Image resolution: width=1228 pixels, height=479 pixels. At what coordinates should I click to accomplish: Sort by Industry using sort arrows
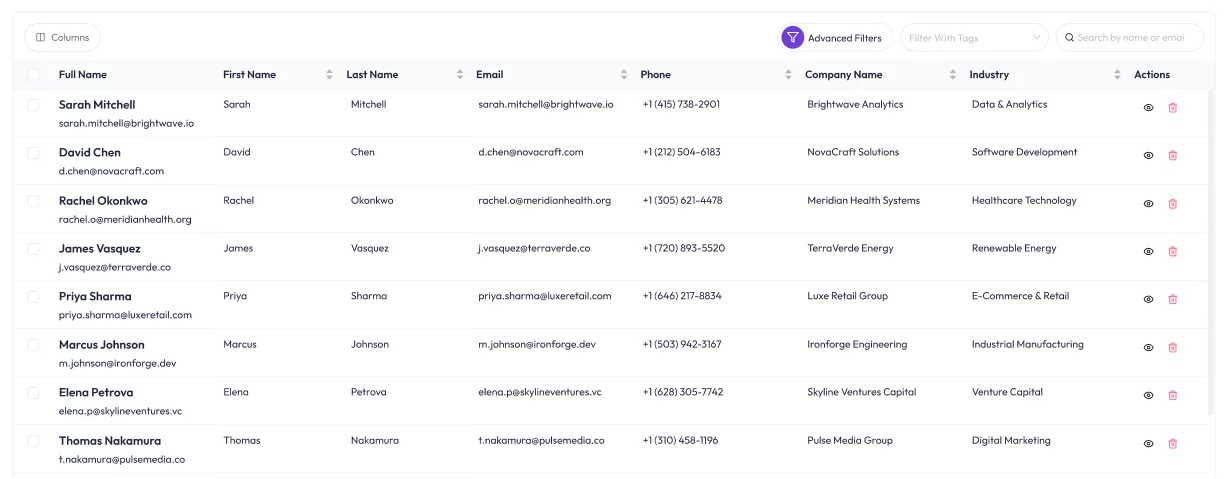(1117, 75)
